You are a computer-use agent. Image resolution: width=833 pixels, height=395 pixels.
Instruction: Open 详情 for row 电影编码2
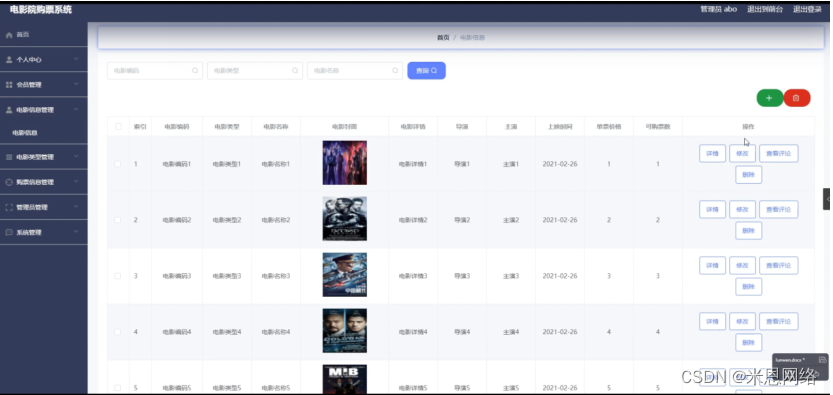pos(712,210)
